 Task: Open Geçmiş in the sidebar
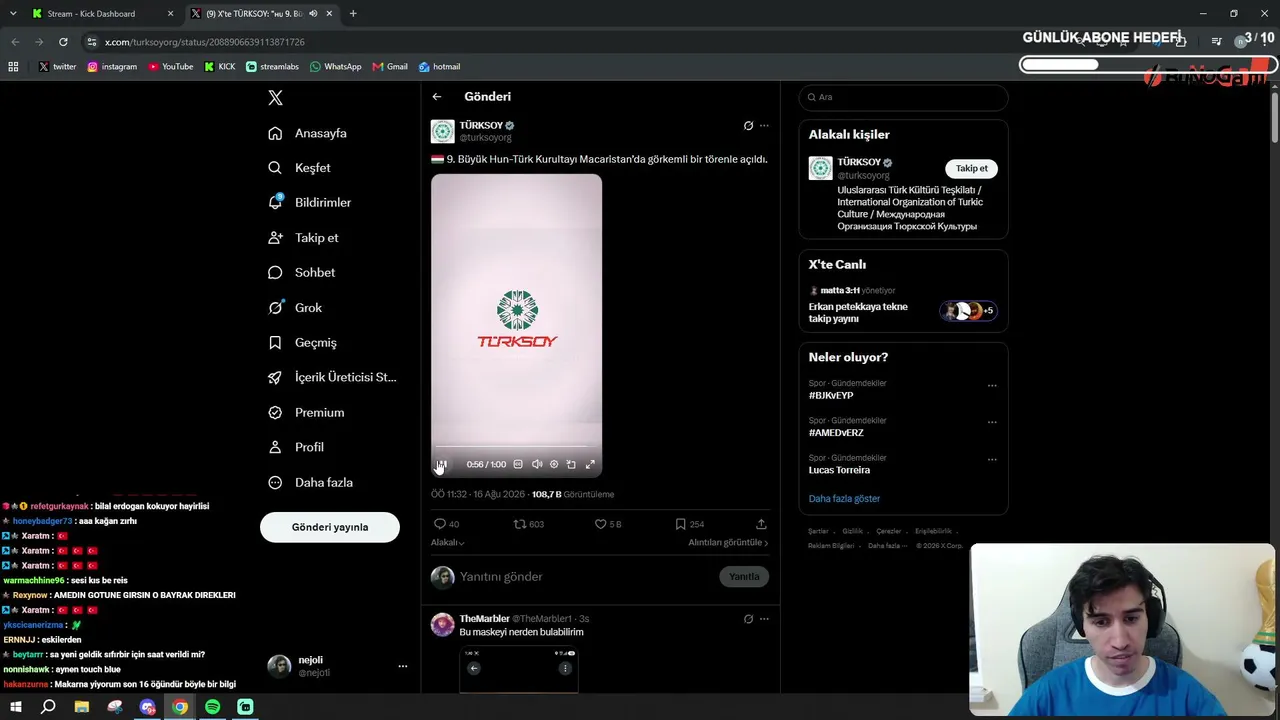point(303,343)
